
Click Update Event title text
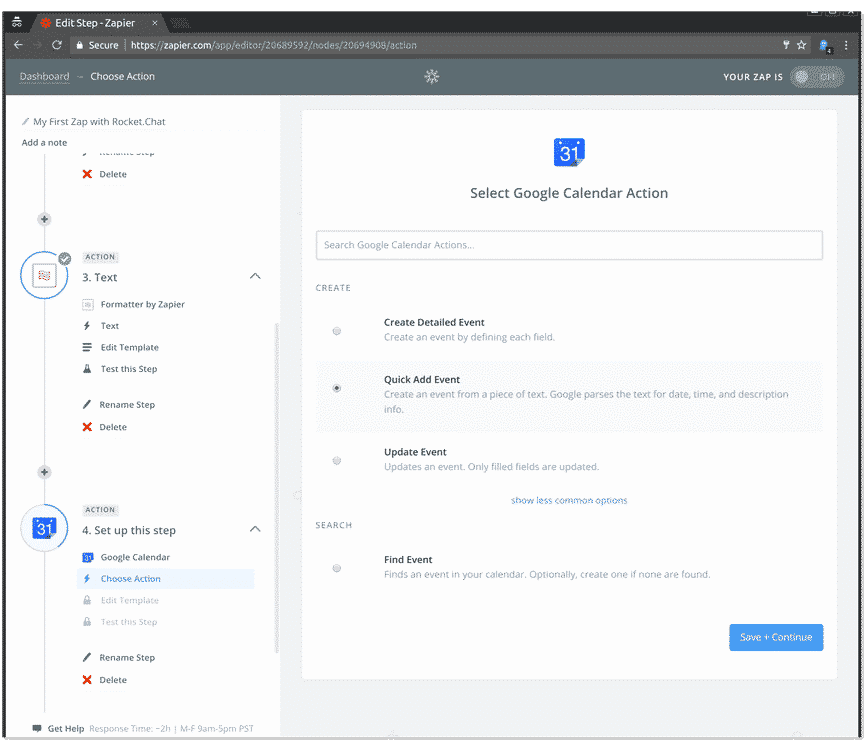[415, 452]
